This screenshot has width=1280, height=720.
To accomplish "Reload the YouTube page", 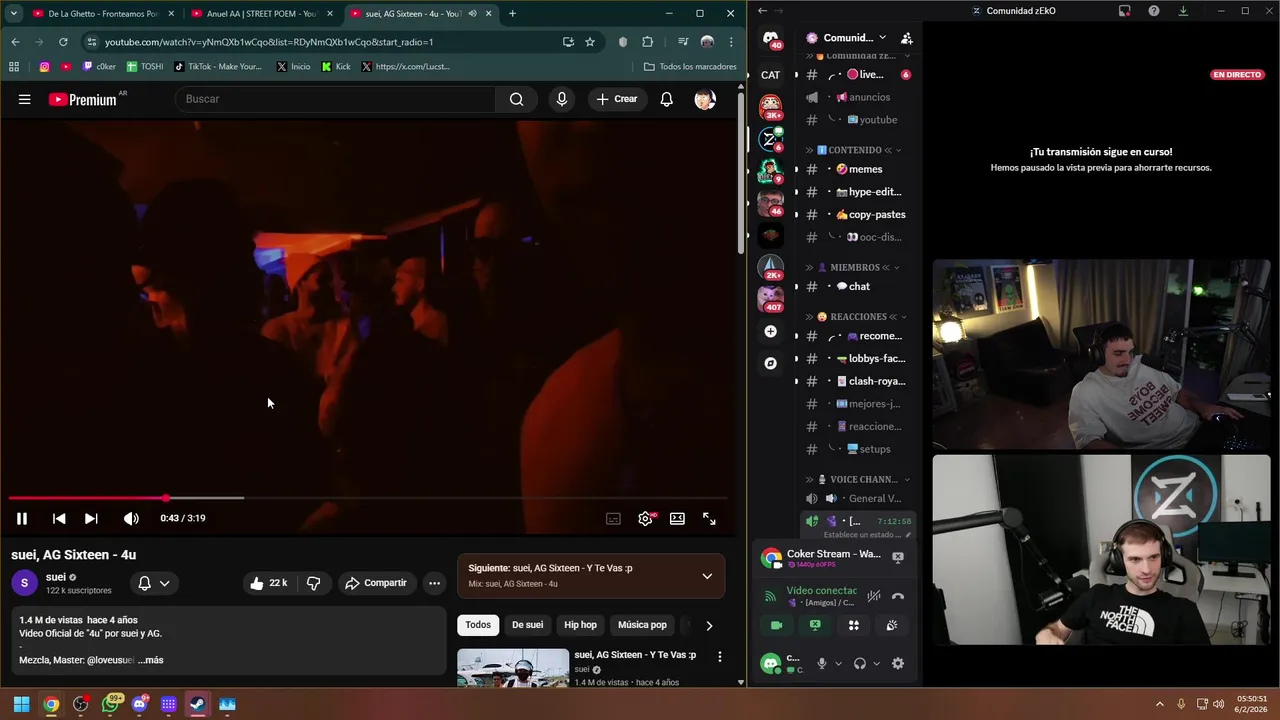I will tap(63, 42).
